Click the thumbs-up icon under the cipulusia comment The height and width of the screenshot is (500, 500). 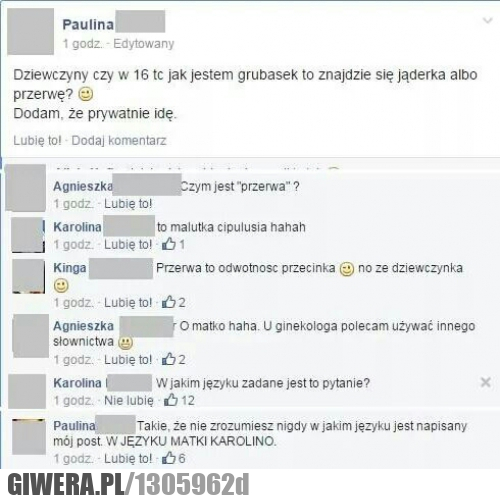pos(169,244)
